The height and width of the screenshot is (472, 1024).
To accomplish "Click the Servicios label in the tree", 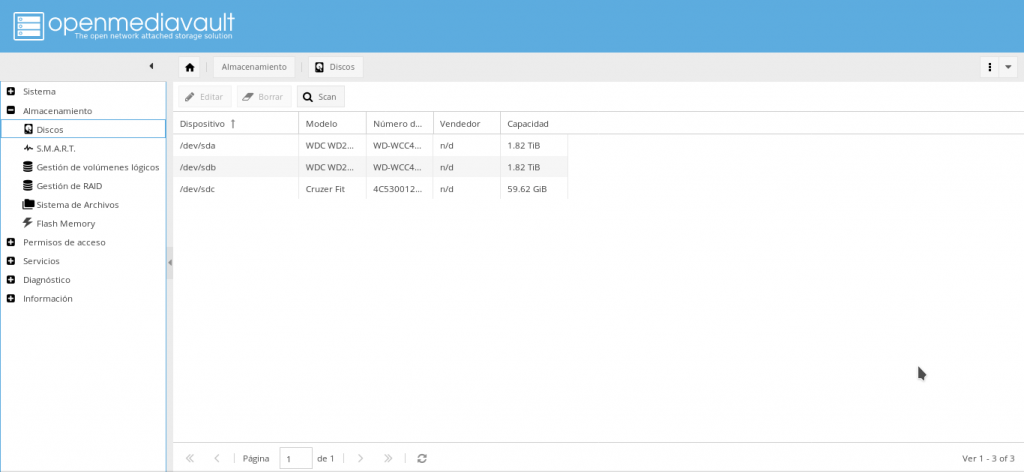I will (x=41, y=261).
